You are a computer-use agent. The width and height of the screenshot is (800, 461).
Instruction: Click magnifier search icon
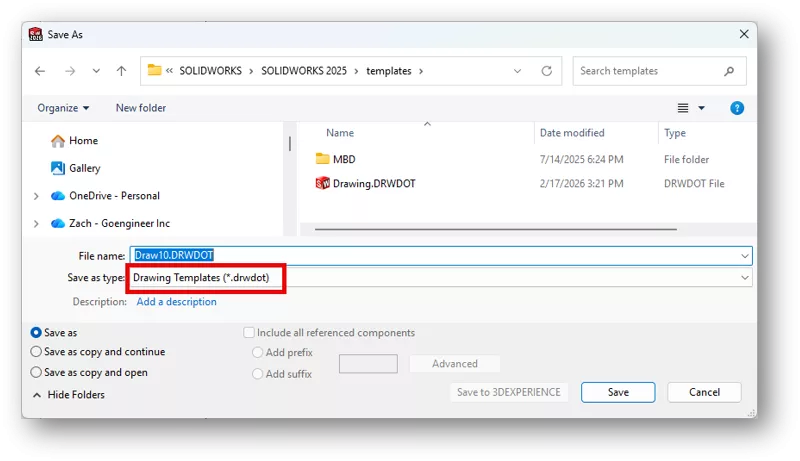tap(729, 71)
